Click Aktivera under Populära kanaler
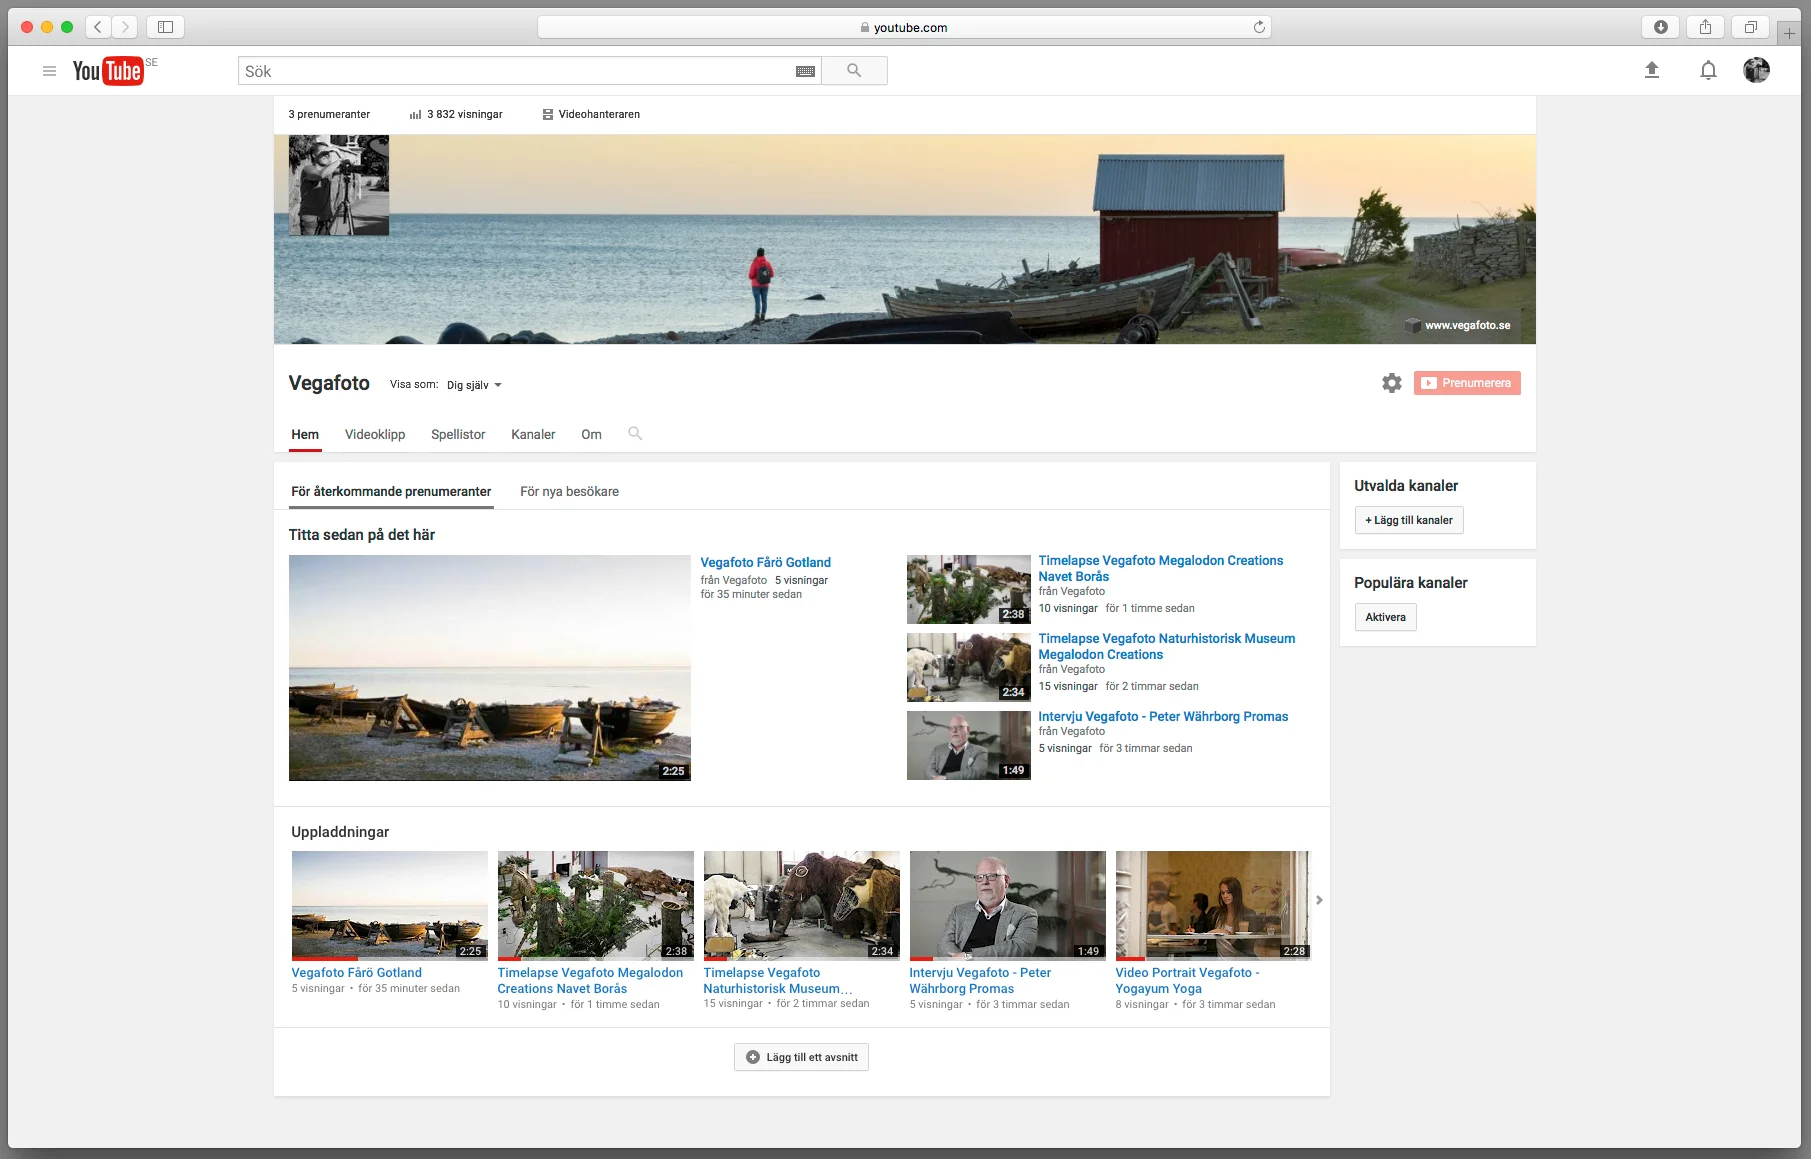Viewport: 1811px width, 1159px height. click(x=1385, y=617)
